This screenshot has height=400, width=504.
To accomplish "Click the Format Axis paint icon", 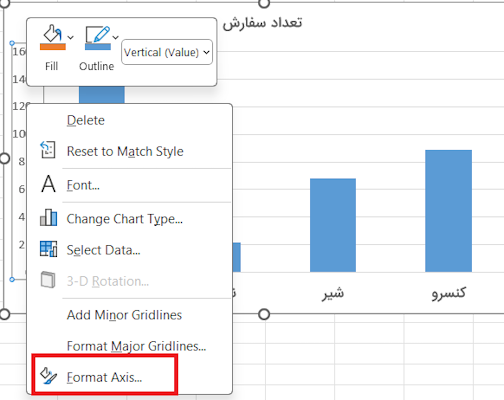I will (49, 376).
